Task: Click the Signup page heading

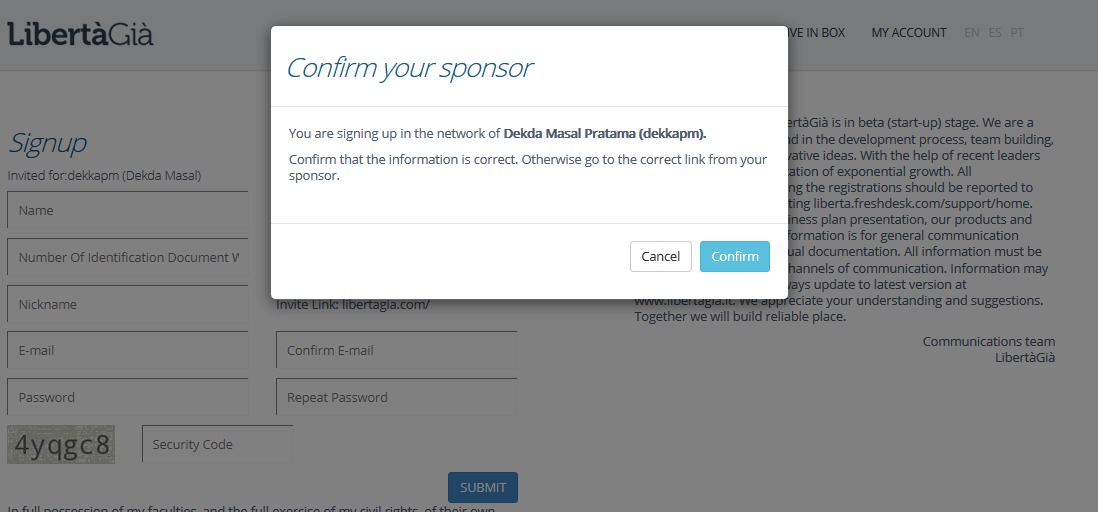Action: click(x=47, y=143)
